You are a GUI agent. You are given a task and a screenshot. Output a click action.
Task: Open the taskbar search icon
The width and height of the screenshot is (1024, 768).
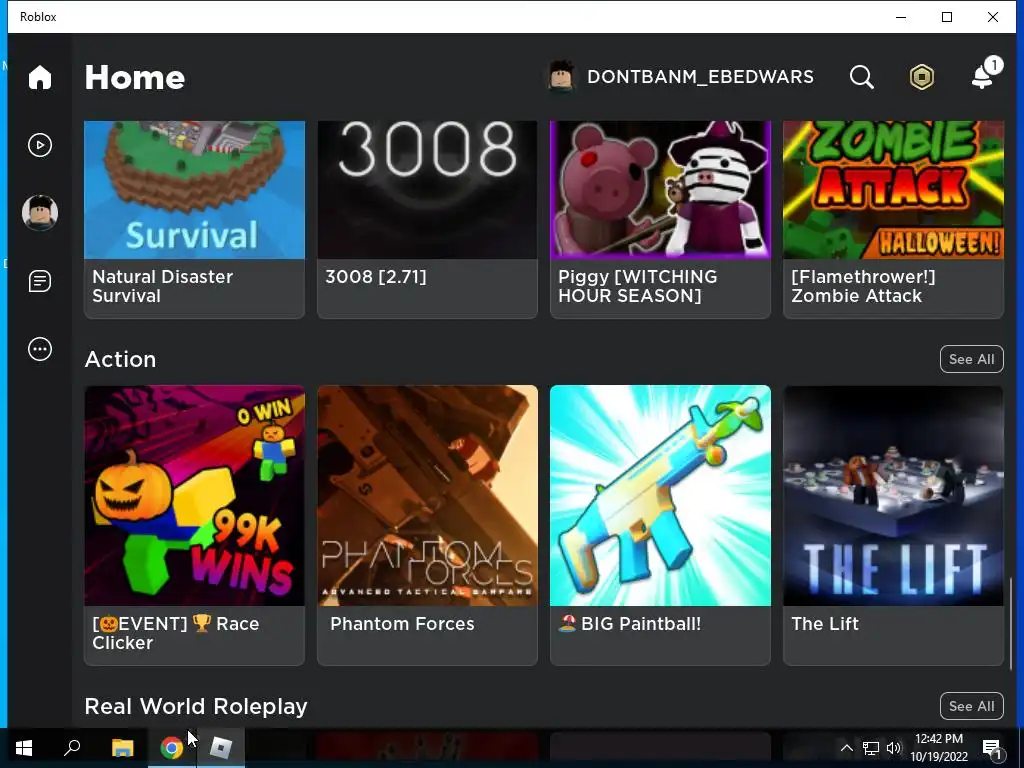coord(72,748)
